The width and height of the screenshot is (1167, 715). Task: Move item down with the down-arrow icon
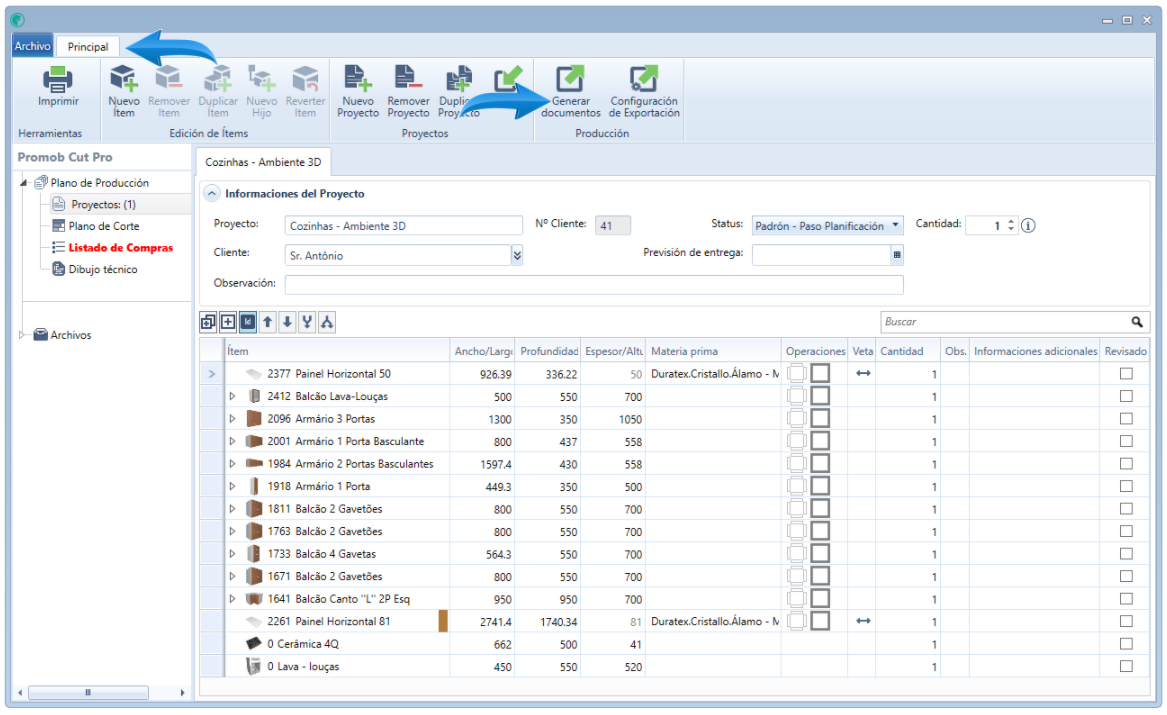[287, 322]
